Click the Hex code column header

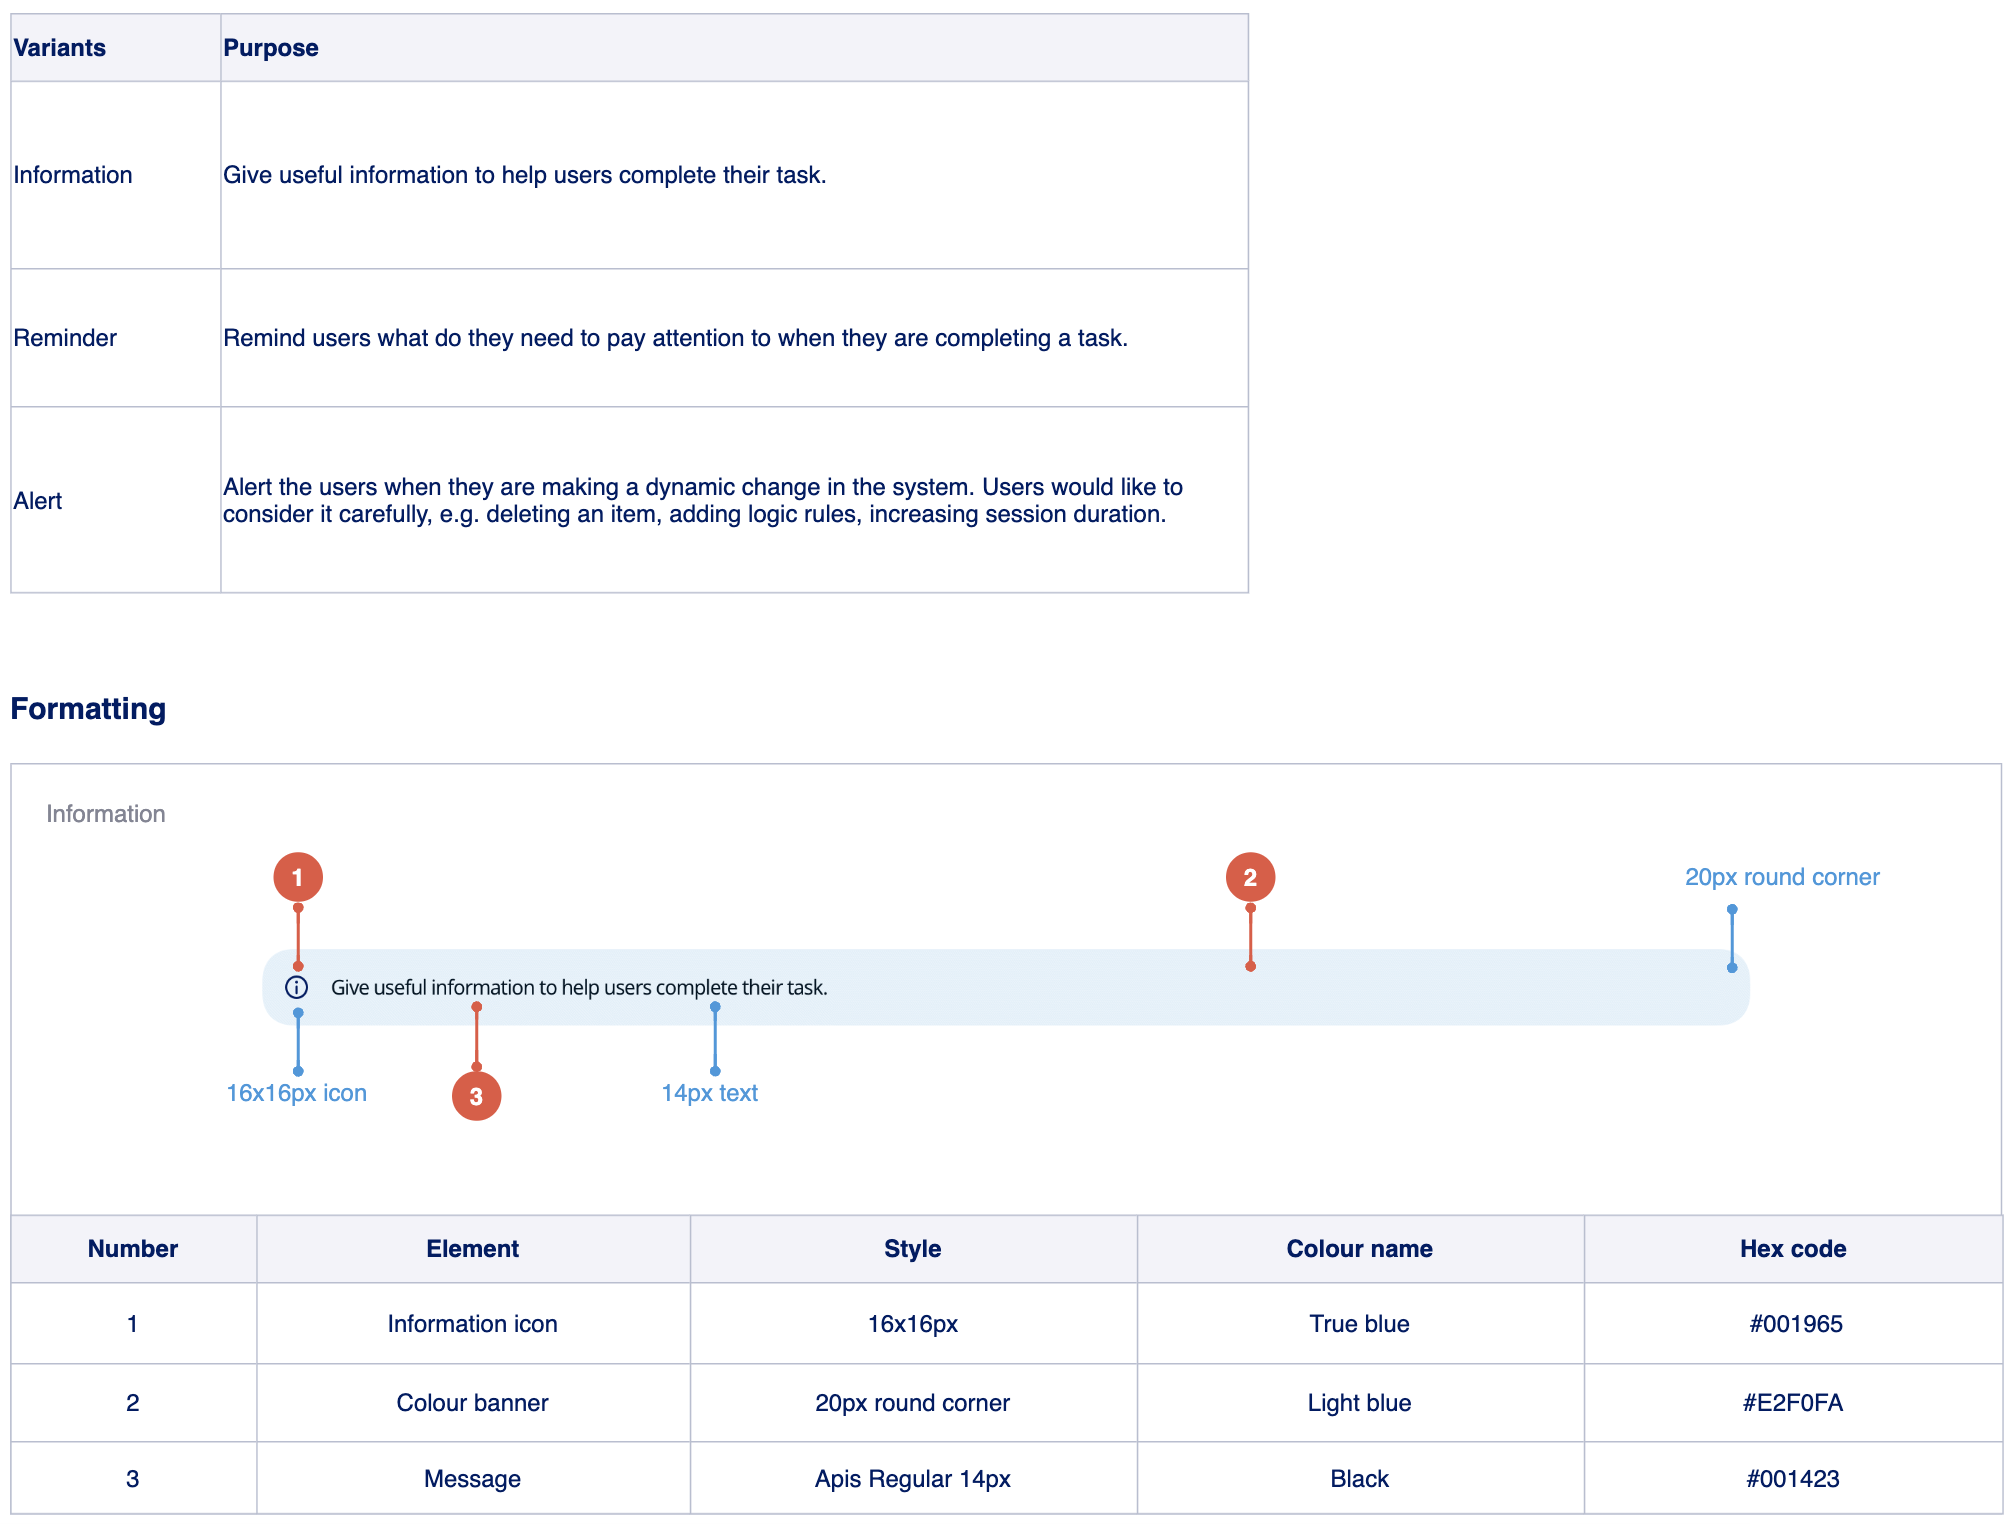click(x=1792, y=1249)
